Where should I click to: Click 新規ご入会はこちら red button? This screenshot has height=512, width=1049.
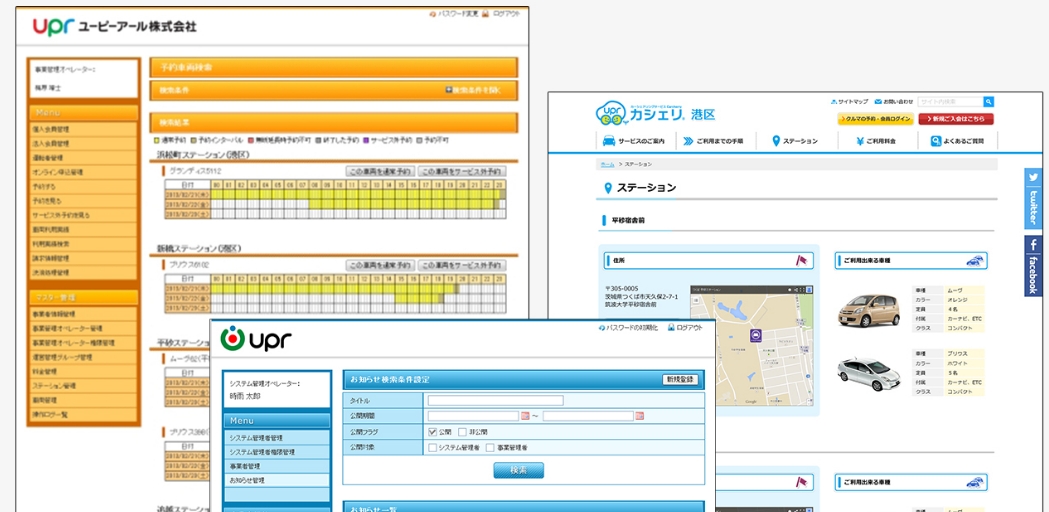tap(956, 119)
